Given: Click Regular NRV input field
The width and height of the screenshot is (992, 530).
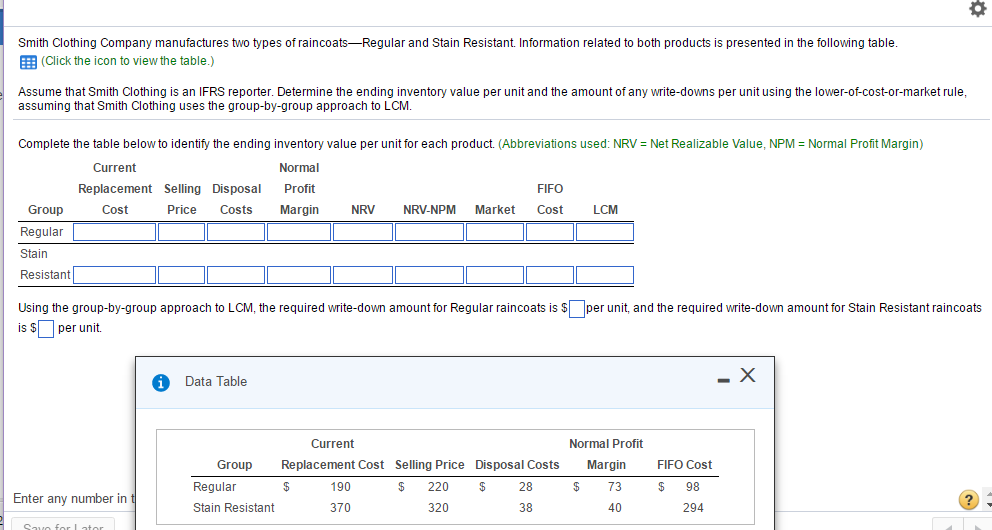Looking at the screenshot, I should (363, 232).
